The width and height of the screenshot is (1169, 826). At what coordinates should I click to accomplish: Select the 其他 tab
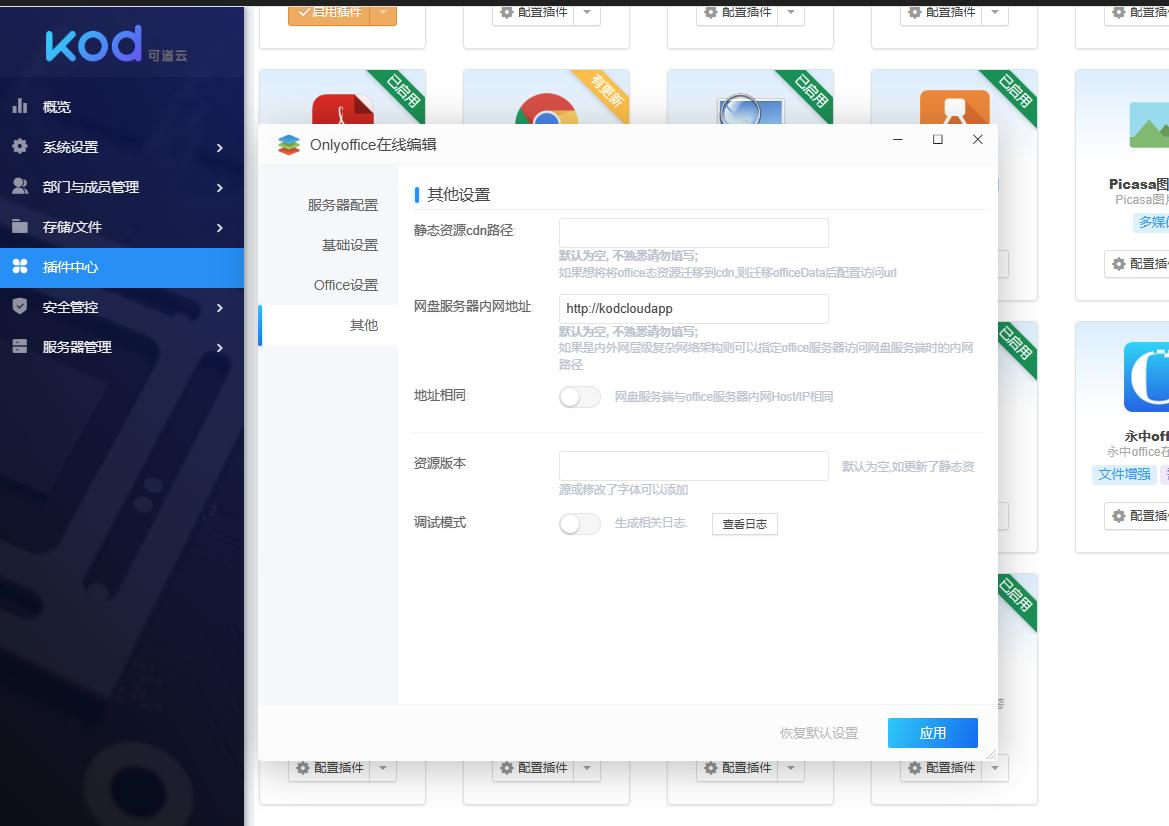coord(328,325)
